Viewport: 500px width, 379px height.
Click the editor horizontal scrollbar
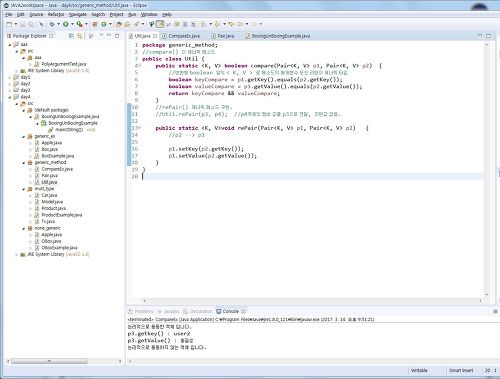[312, 300]
